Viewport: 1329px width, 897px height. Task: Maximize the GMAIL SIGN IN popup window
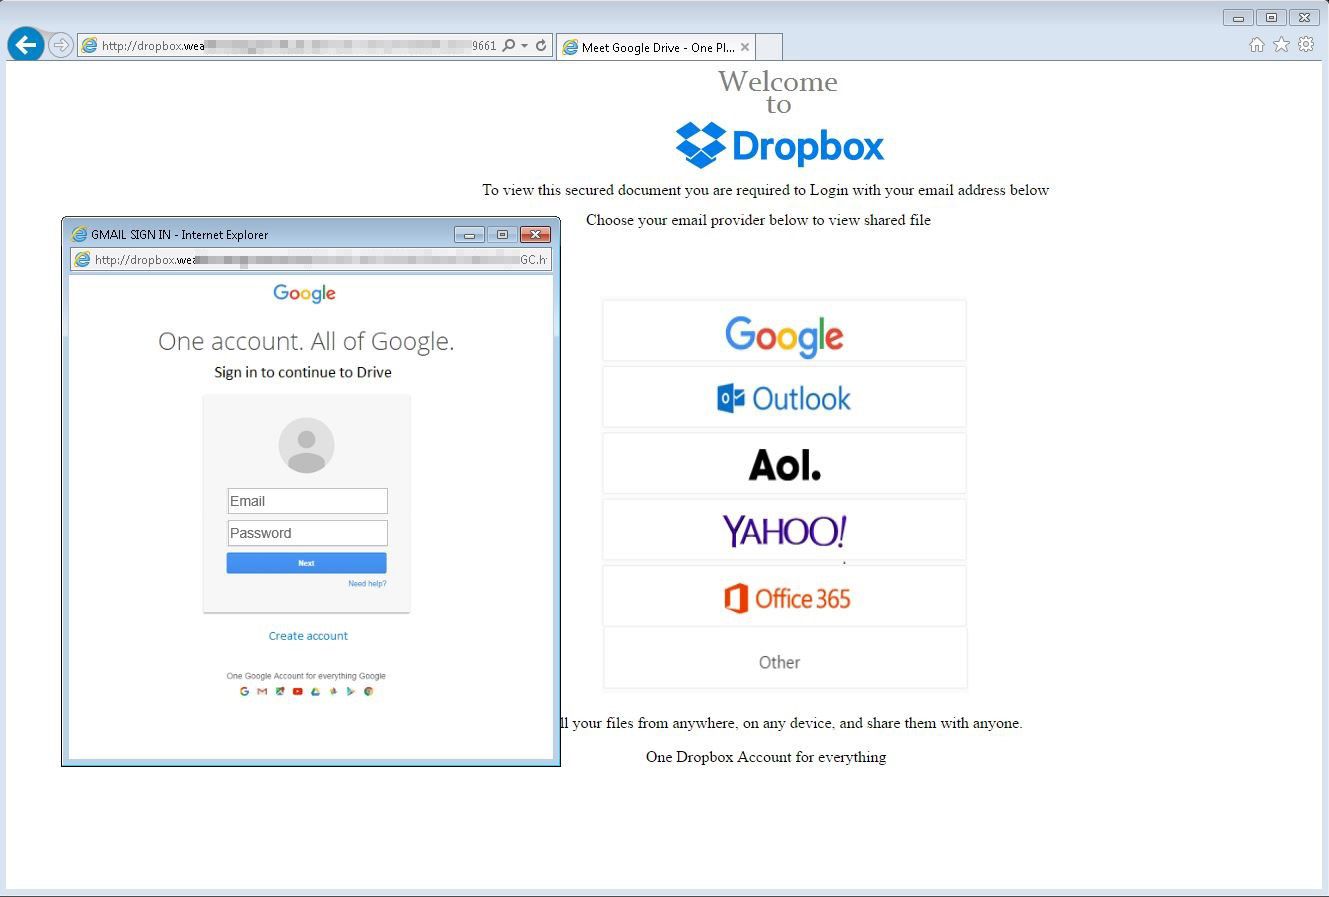click(x=502, y=235)
